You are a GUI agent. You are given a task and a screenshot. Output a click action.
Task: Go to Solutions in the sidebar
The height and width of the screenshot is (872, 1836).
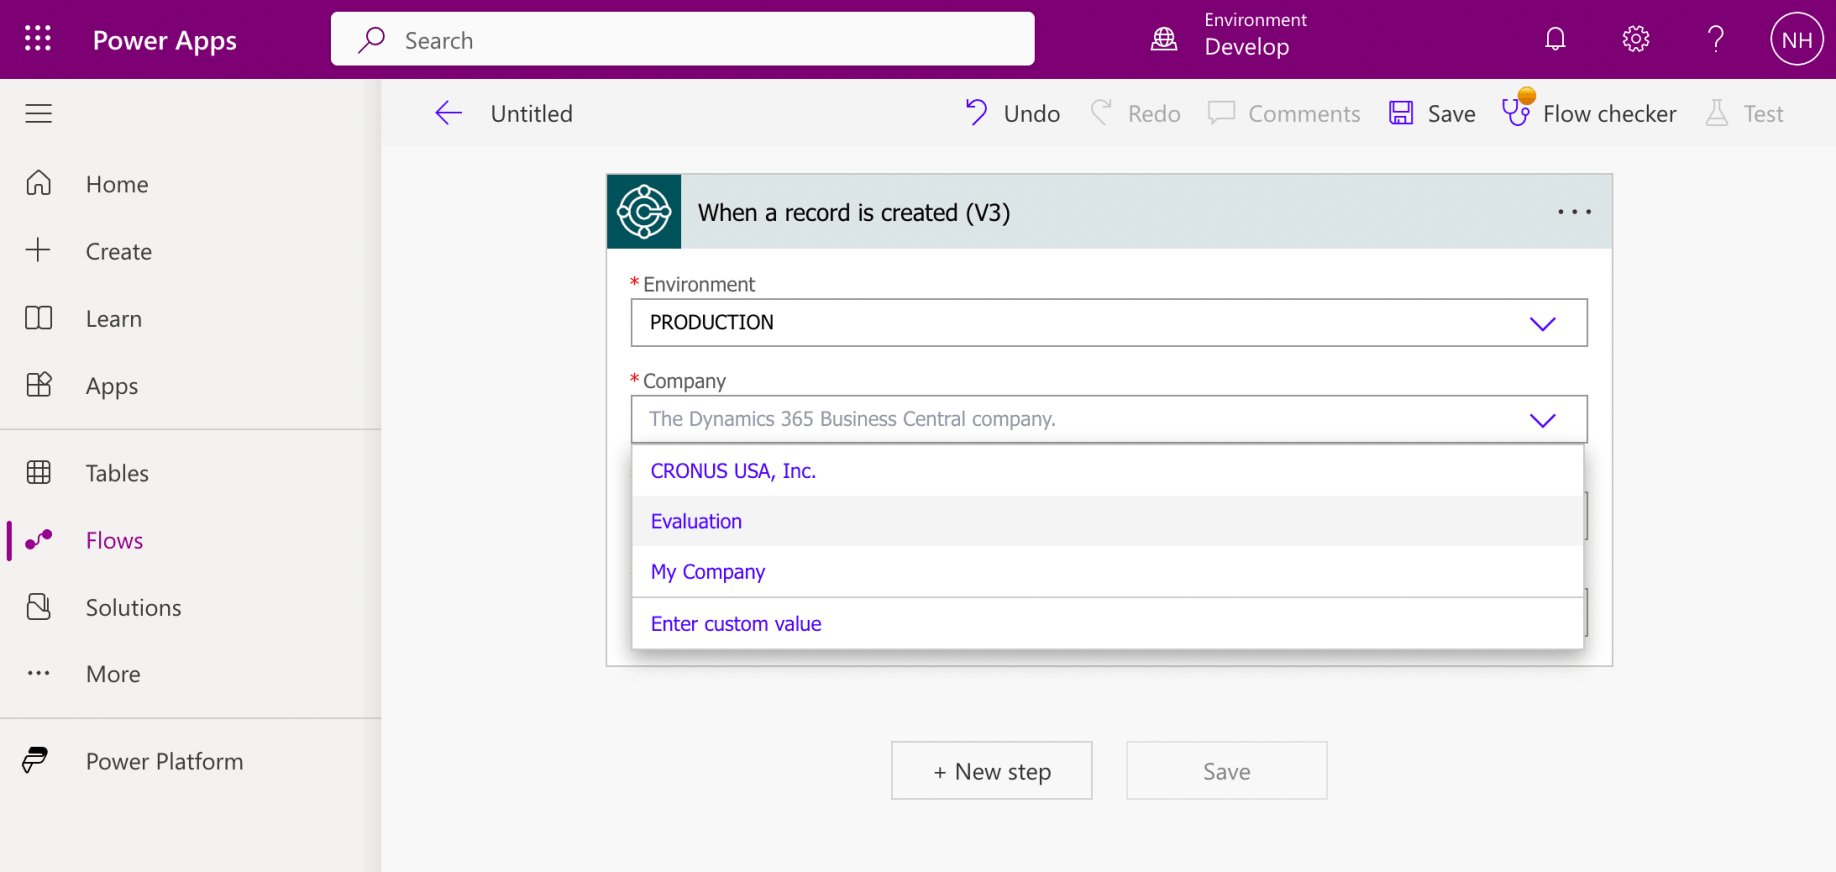pos(133,608)
